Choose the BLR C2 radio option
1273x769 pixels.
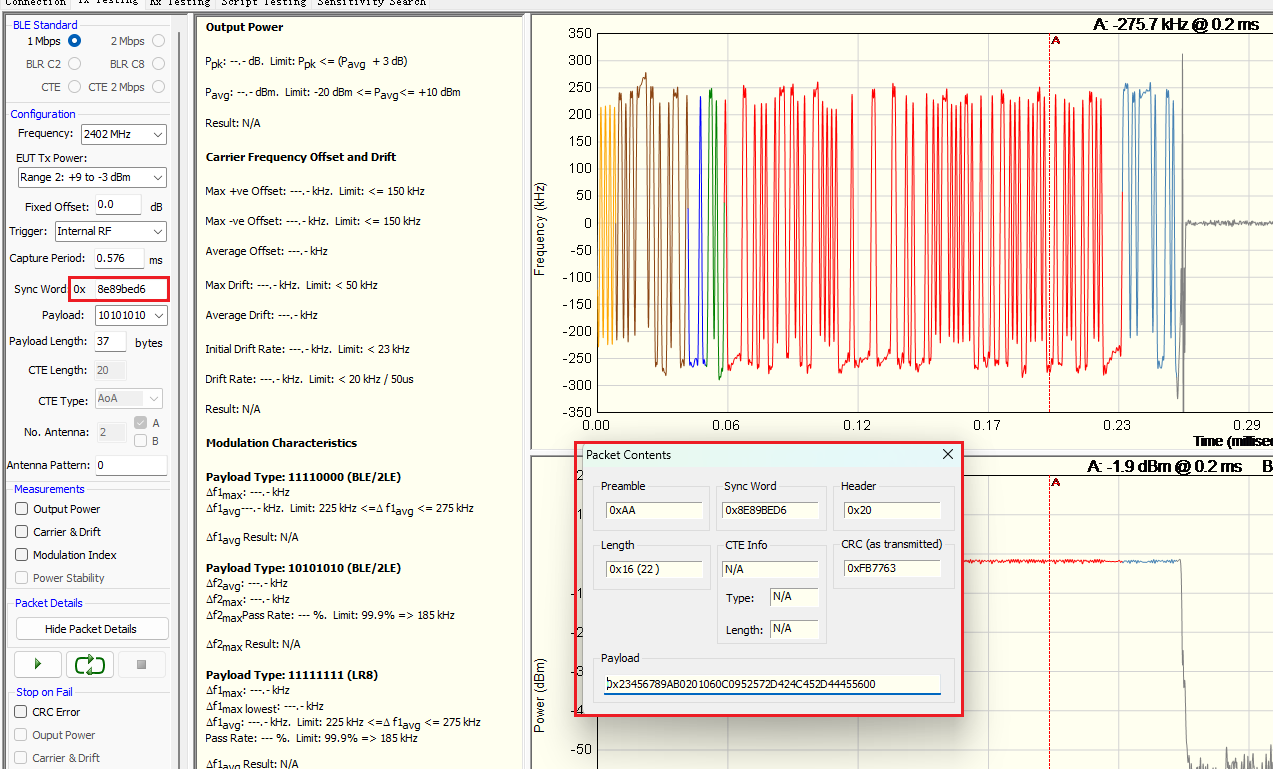coord(75,64)
